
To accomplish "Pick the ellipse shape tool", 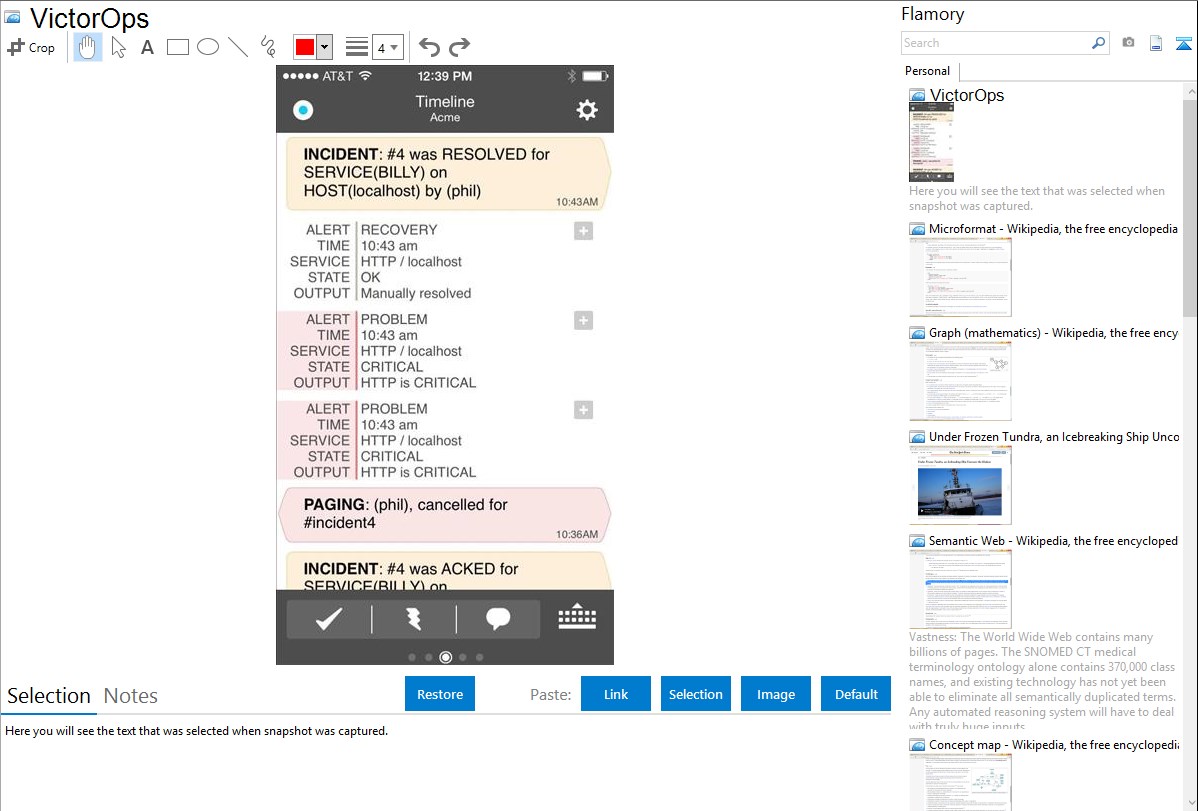I will point(208,47).
